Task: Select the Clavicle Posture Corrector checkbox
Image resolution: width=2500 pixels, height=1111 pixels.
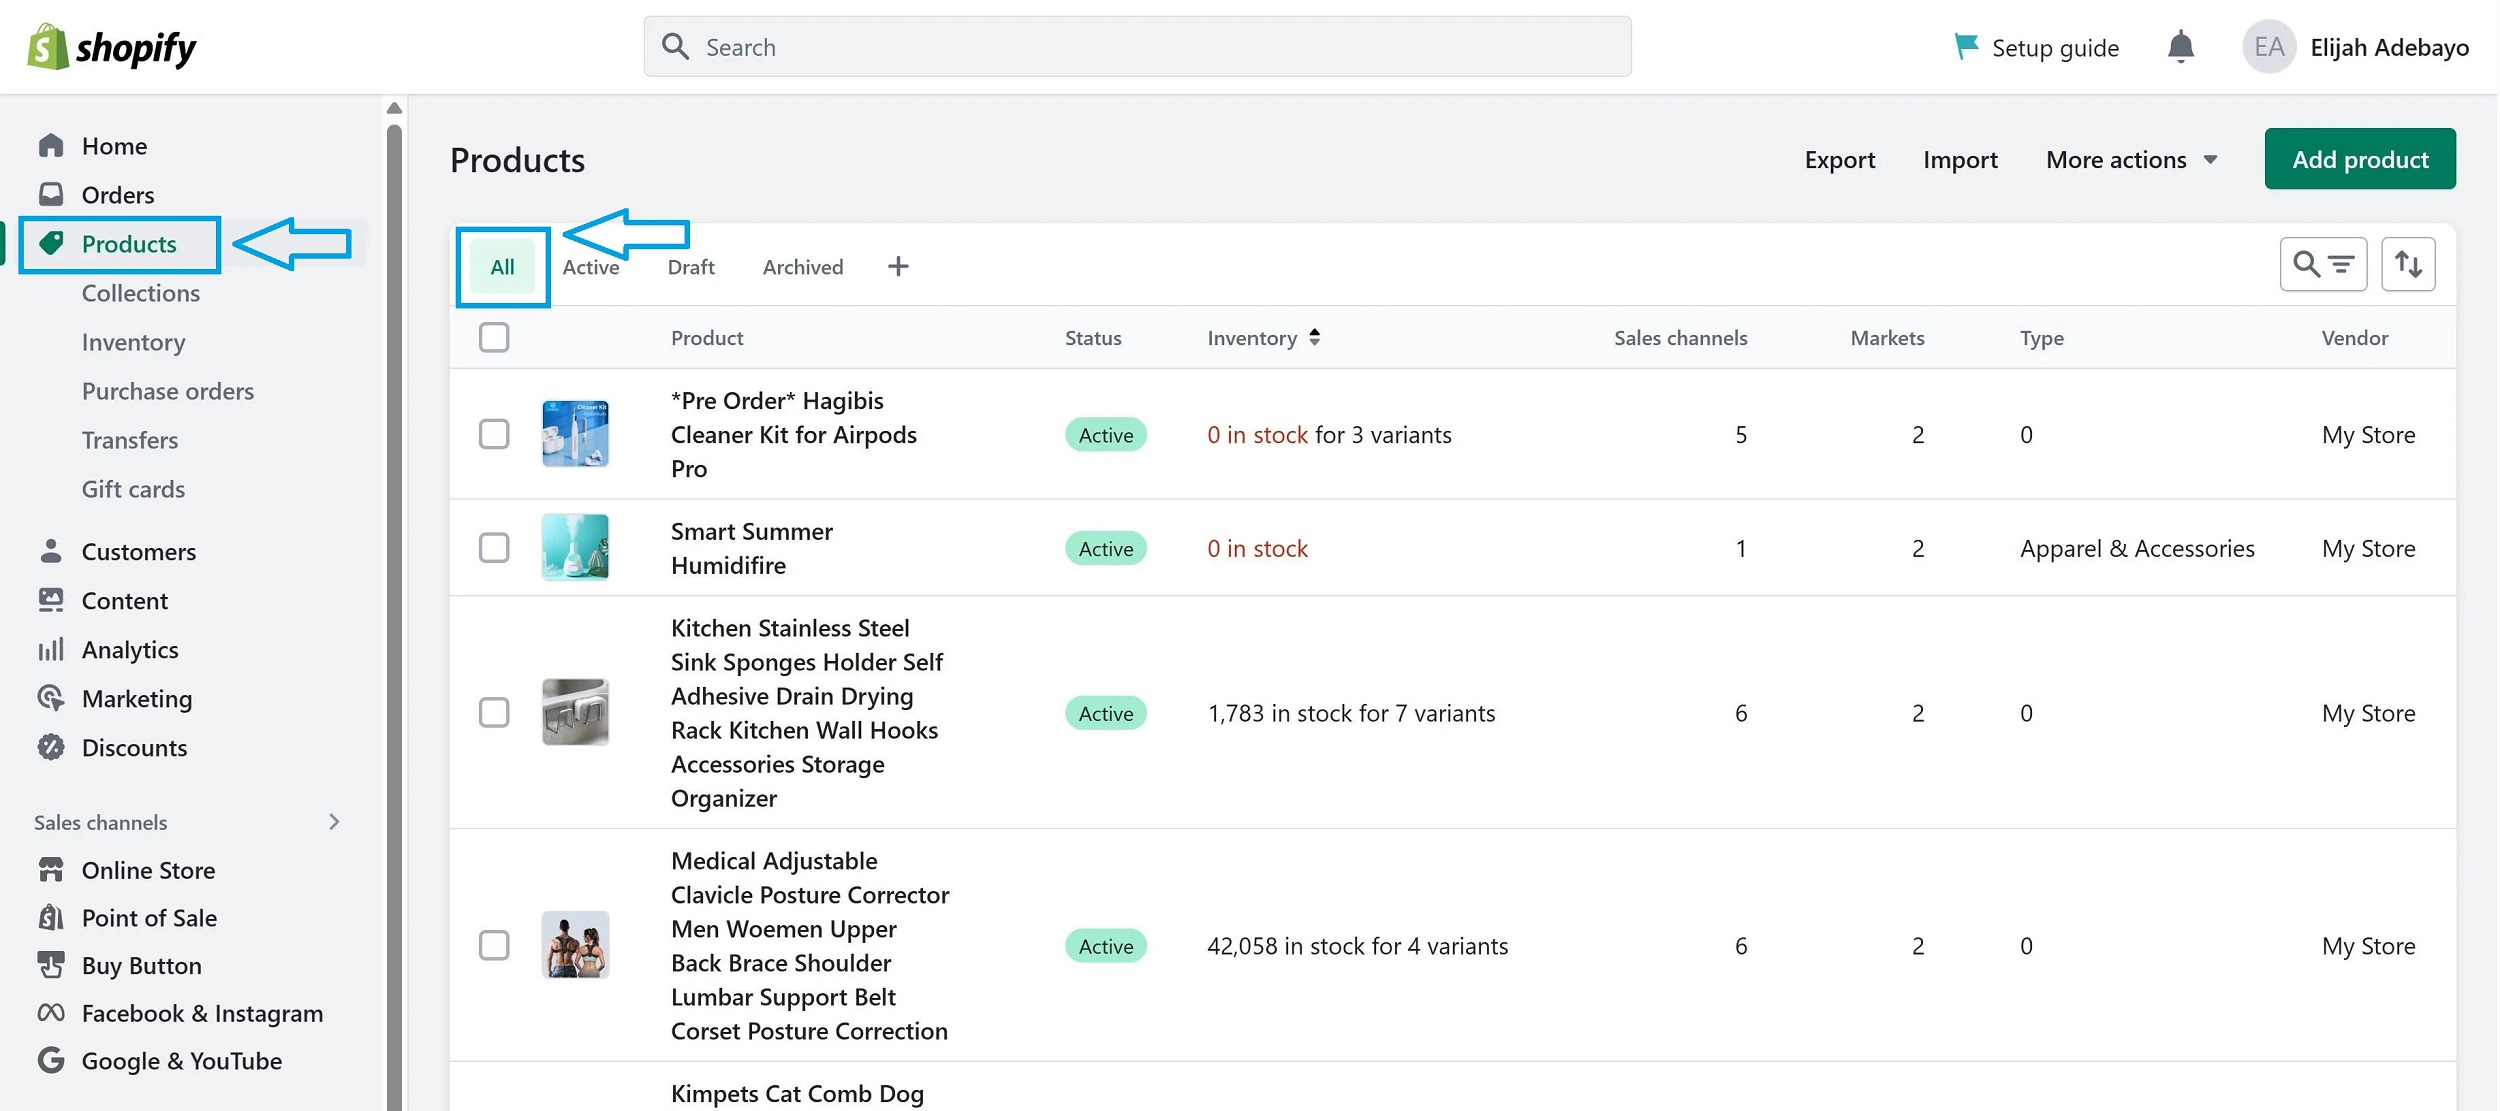Action: (494, 945)
